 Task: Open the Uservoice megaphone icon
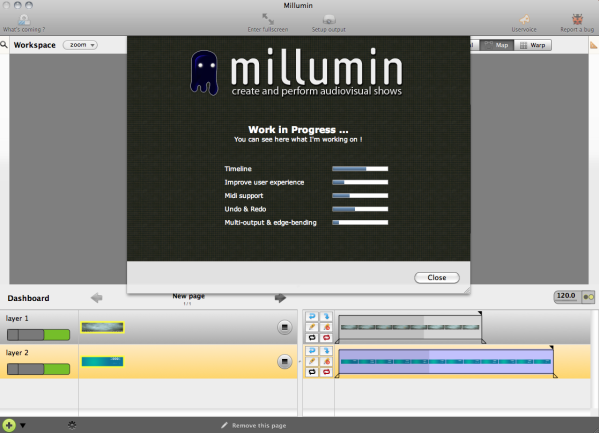tap(524, 19)
